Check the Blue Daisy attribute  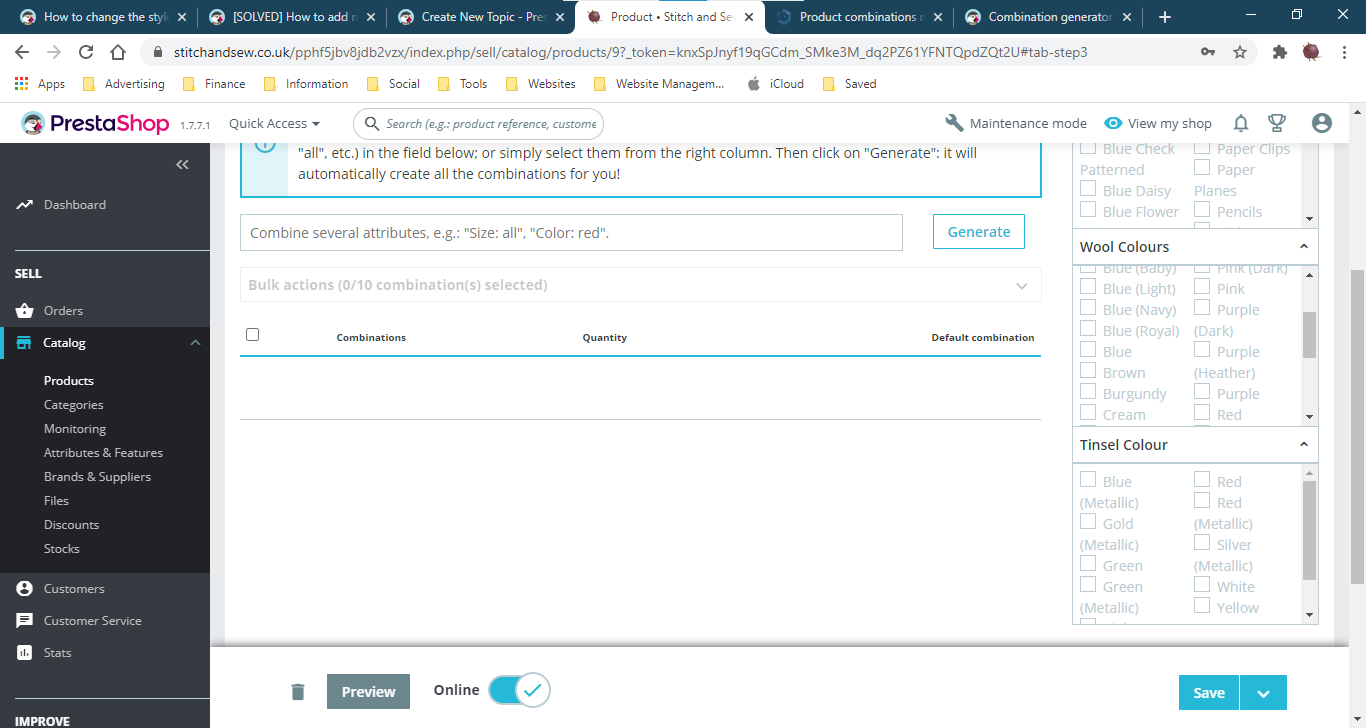(1088, 189)
